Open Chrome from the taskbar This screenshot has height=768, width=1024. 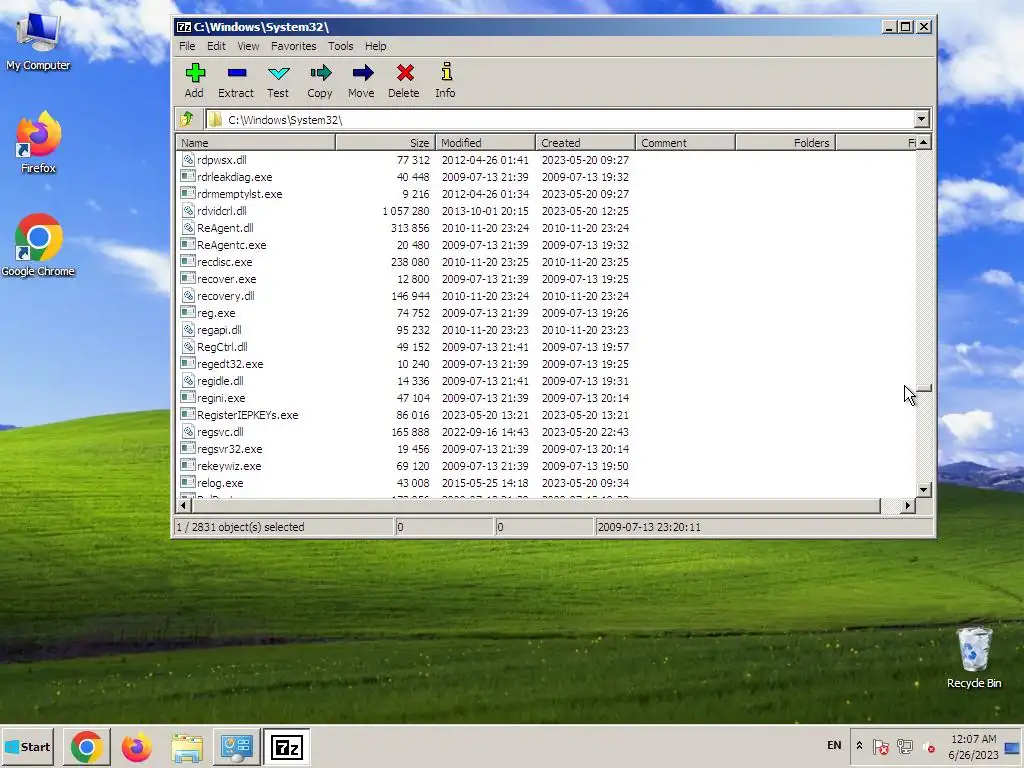click(87, 746)
